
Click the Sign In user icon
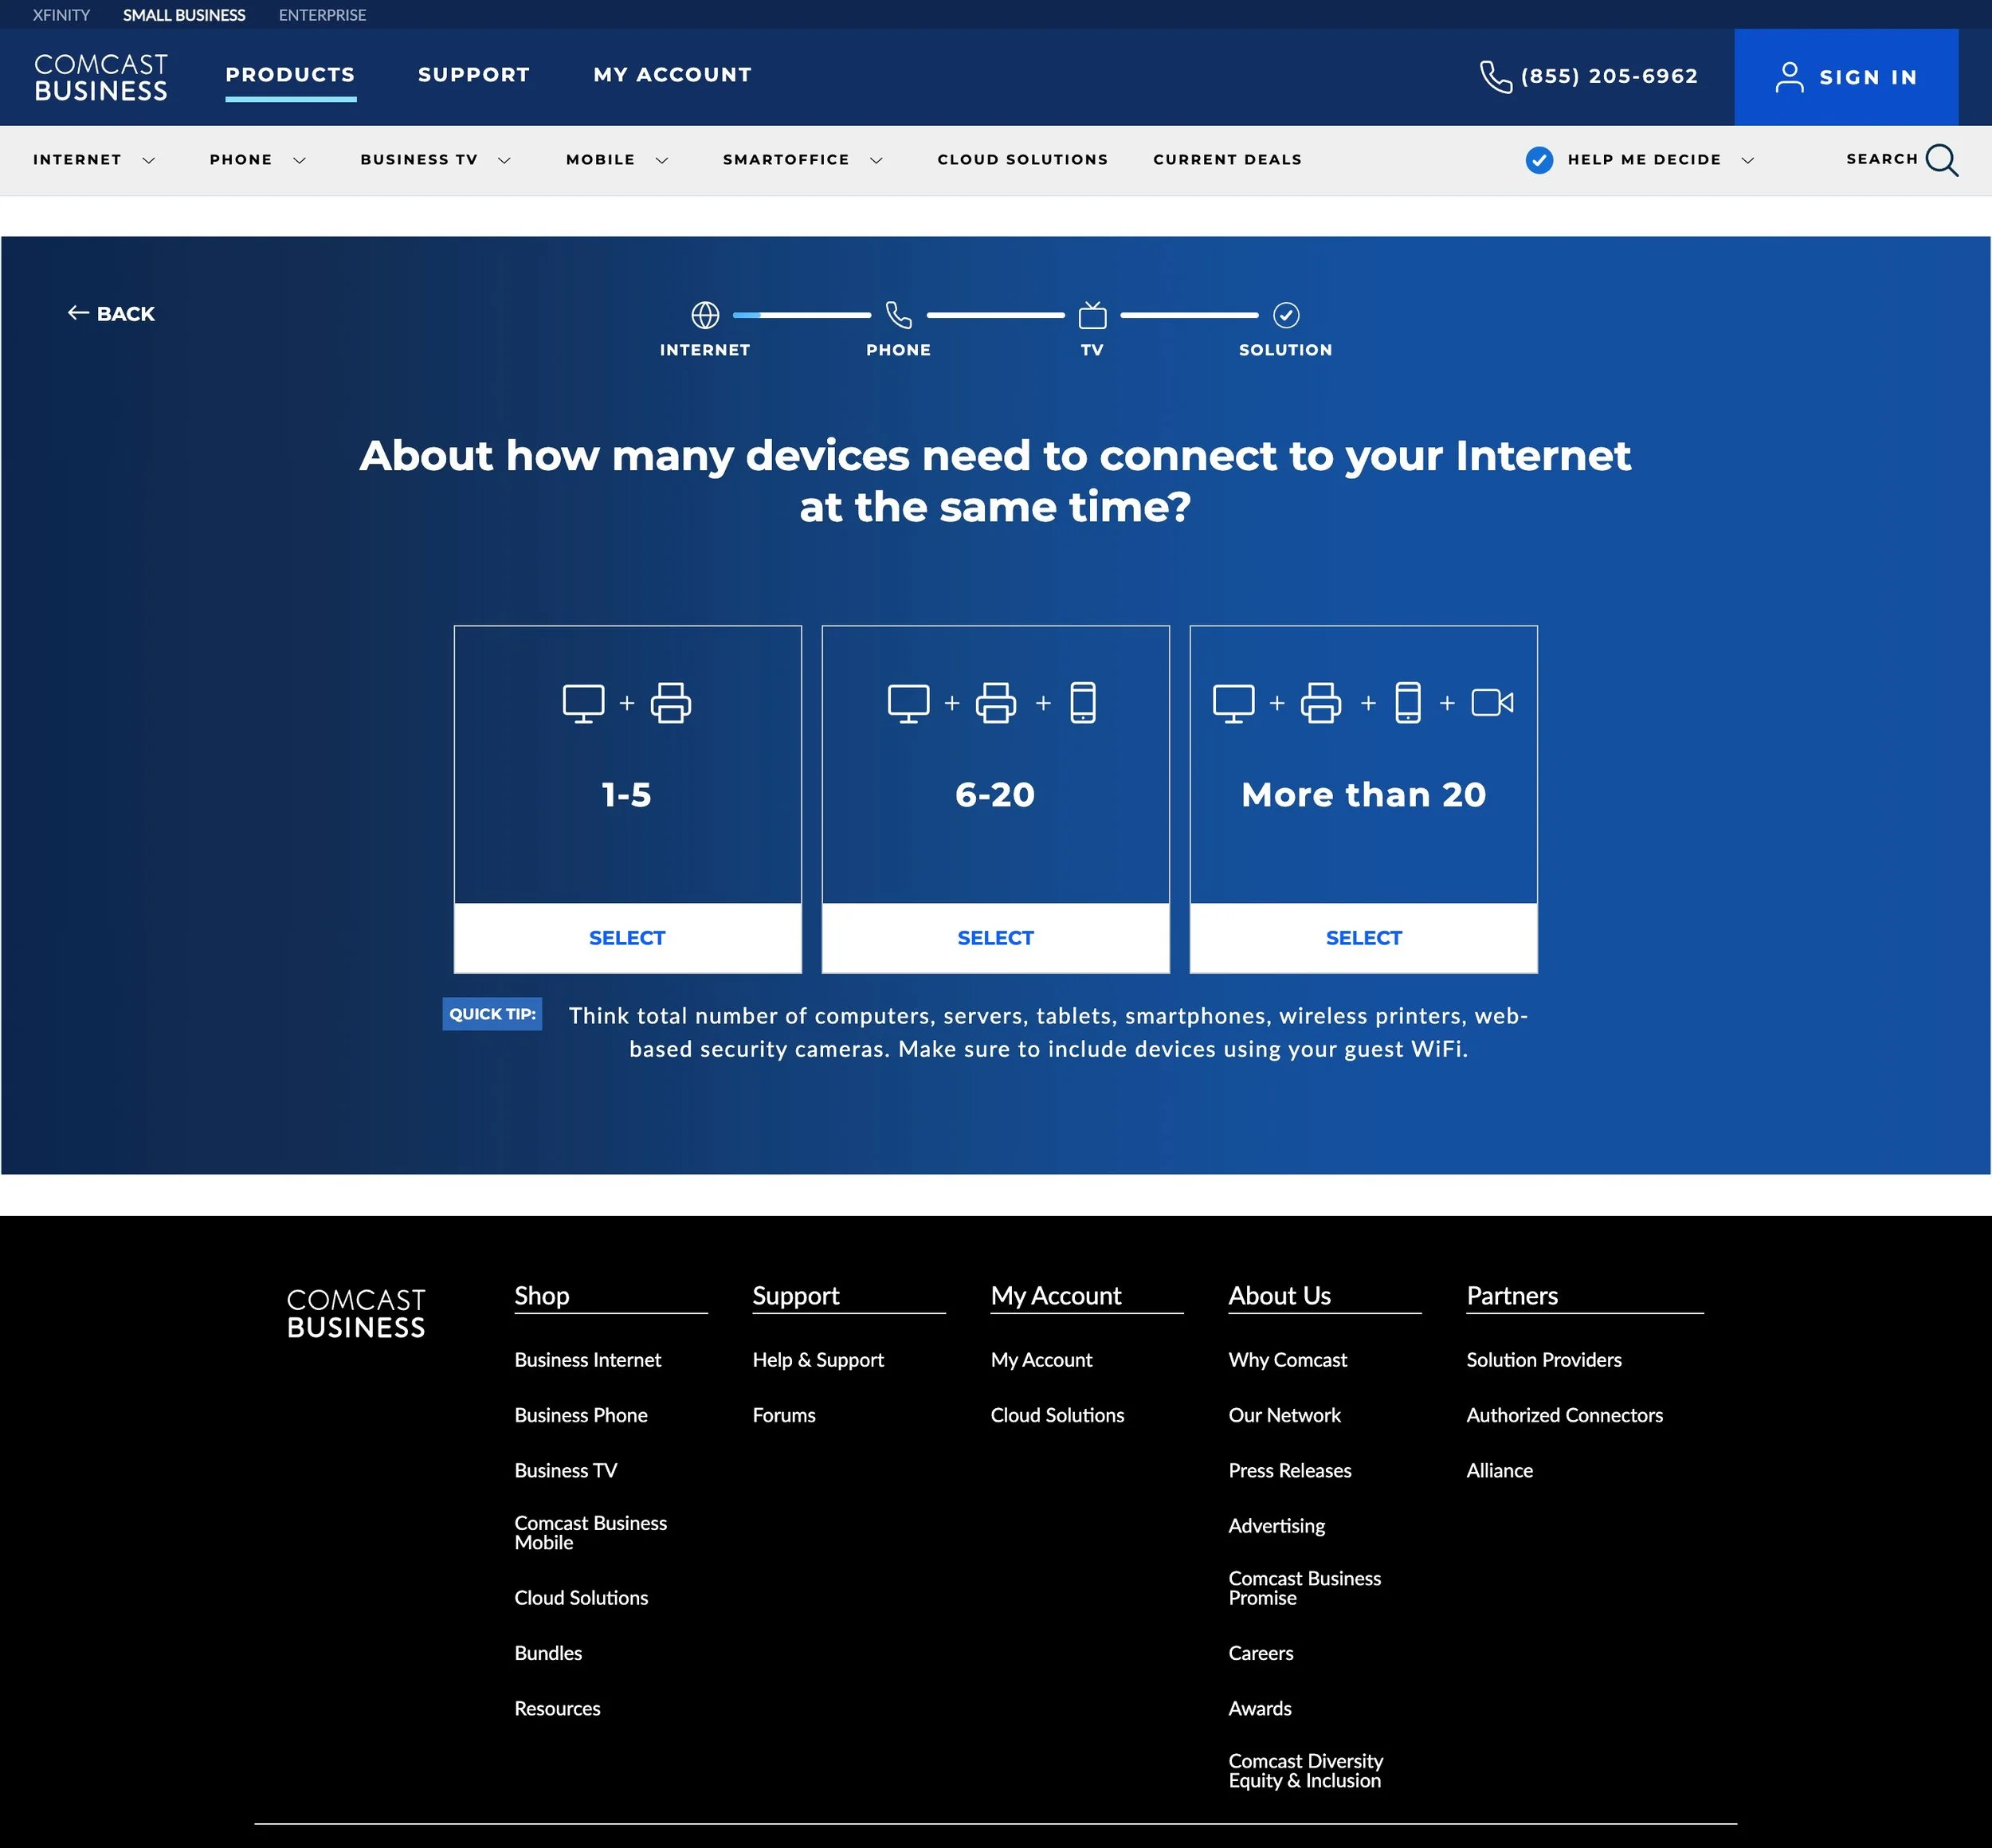click(1789, 77)
